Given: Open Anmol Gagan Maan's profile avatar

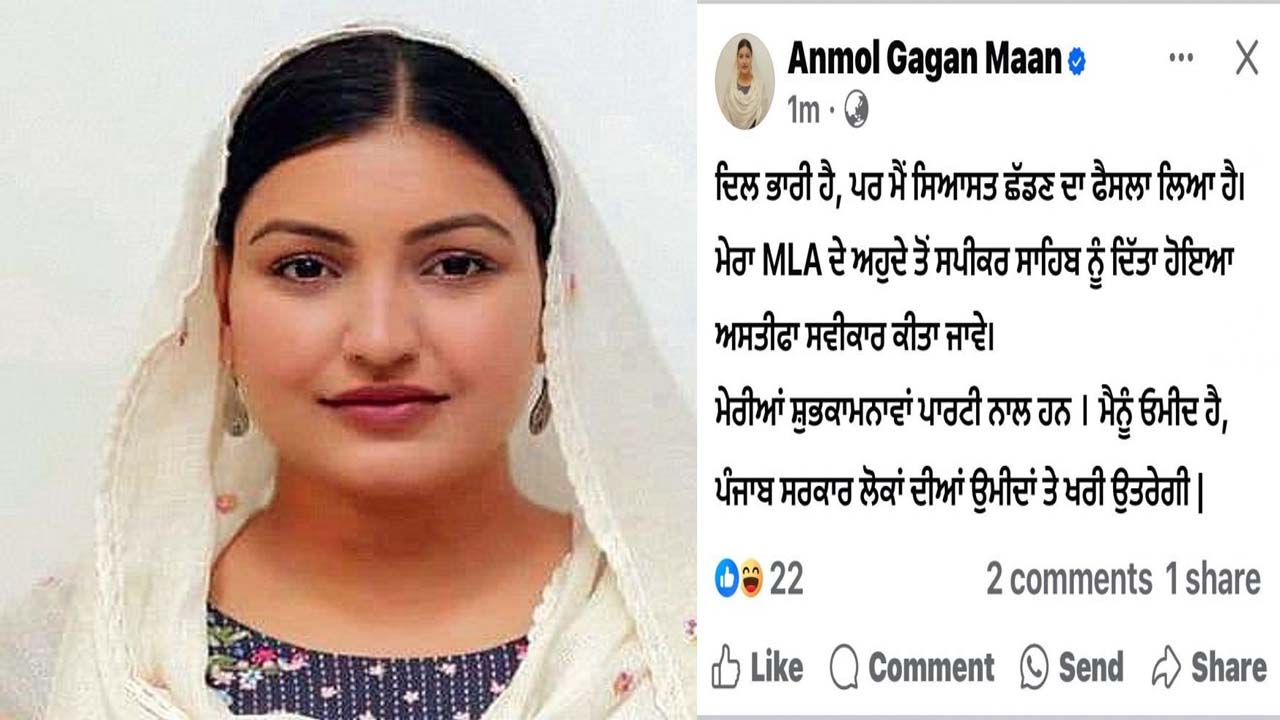Looking at the screenshot, I should [744, 80].
